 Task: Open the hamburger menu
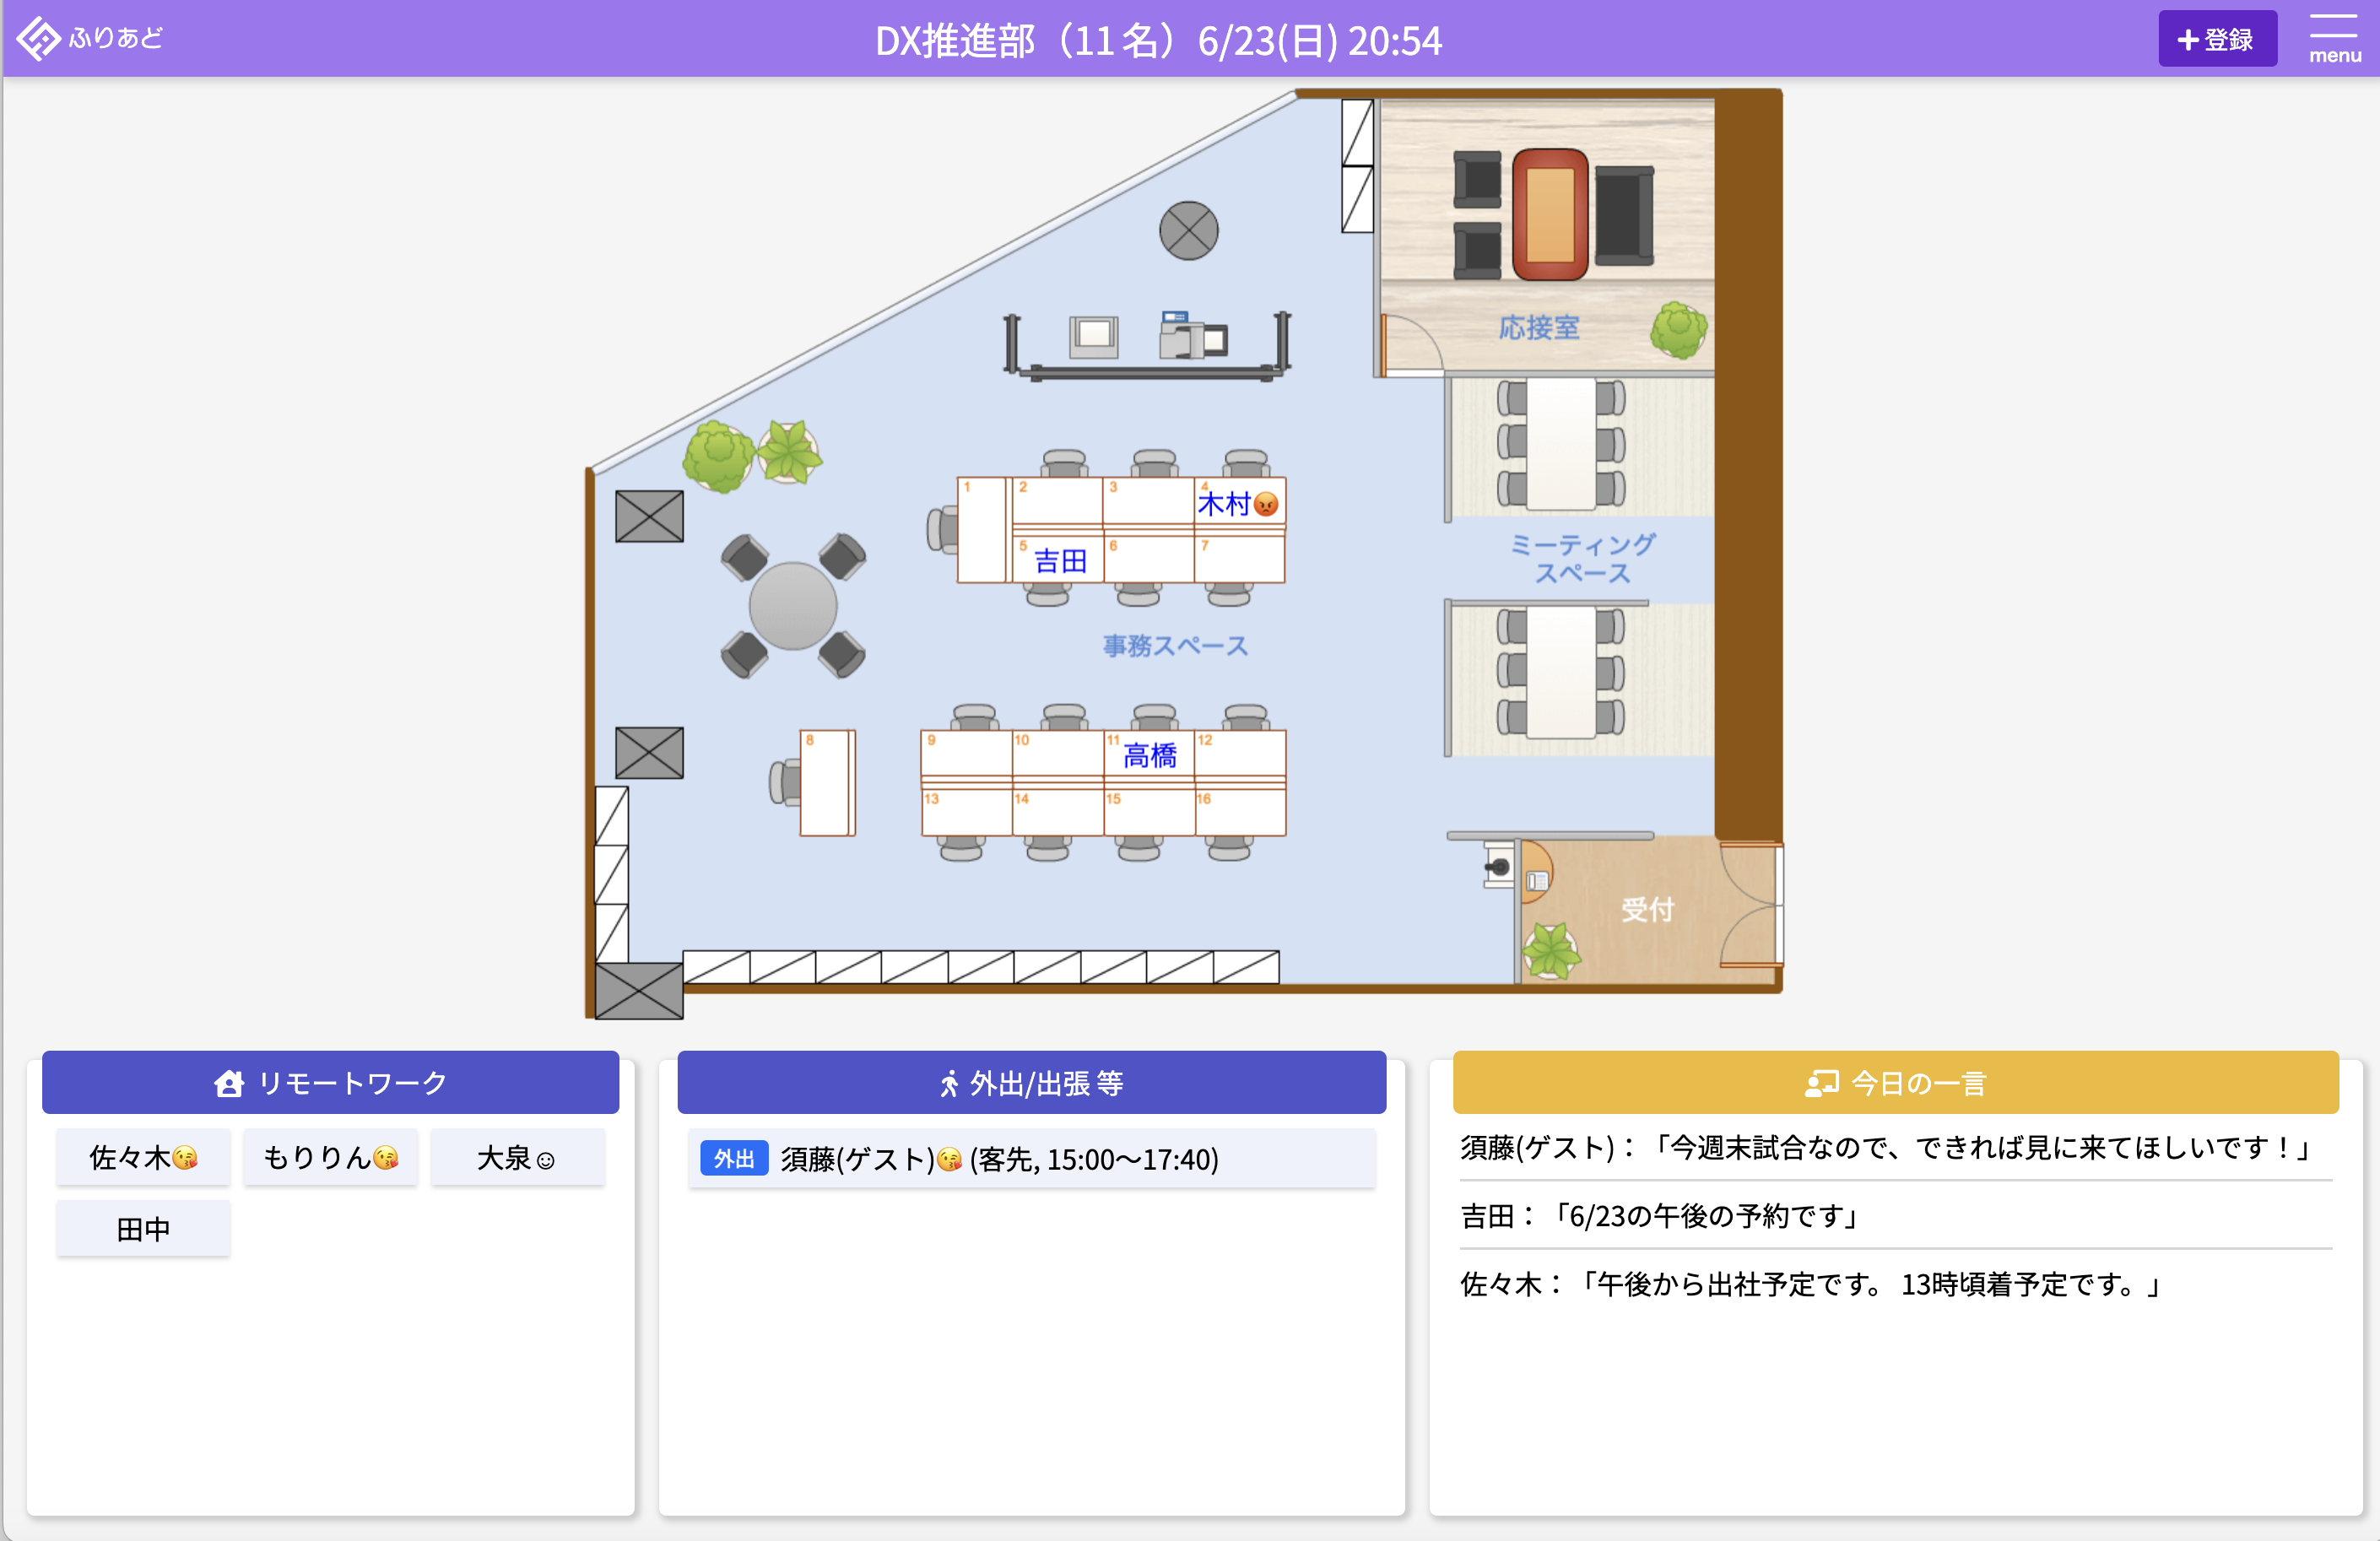tap(2334, 38)
